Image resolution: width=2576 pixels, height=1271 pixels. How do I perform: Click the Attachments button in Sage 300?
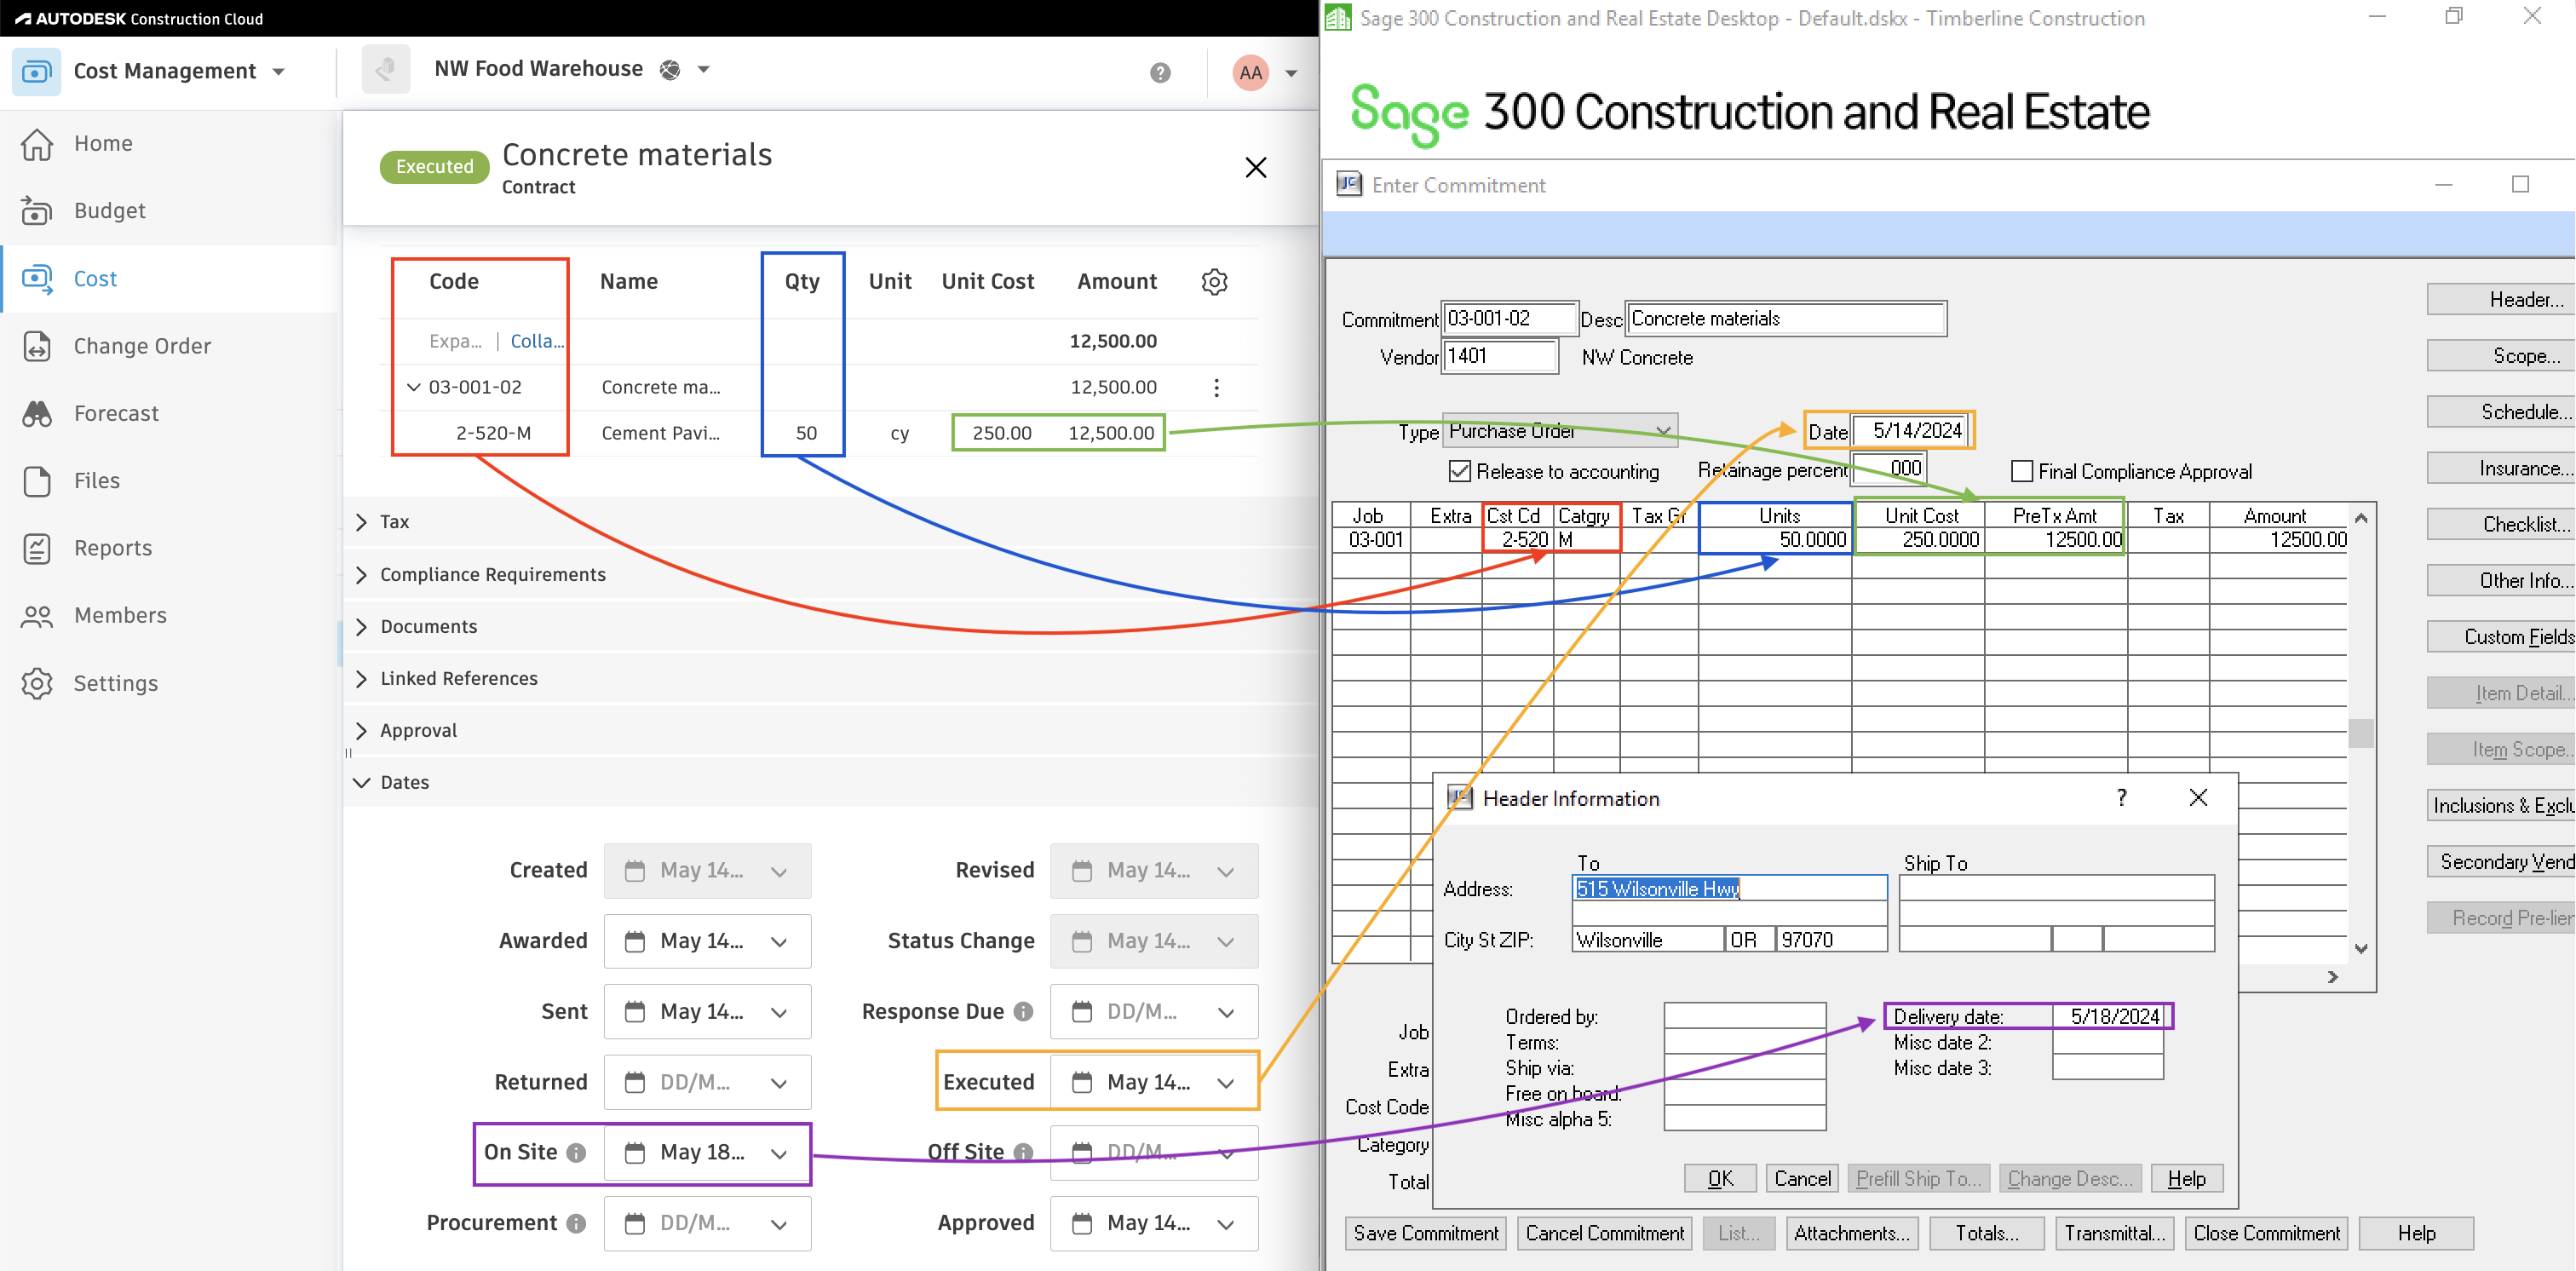1850,1235
